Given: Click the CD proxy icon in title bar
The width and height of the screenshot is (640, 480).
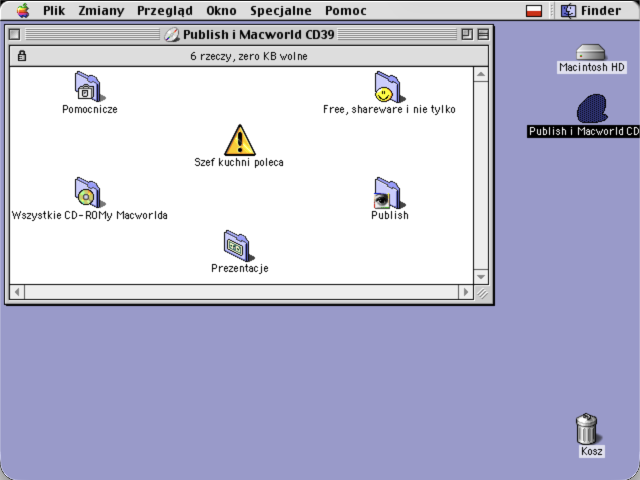Looking at the screenshot, I should tap(172, 35).
